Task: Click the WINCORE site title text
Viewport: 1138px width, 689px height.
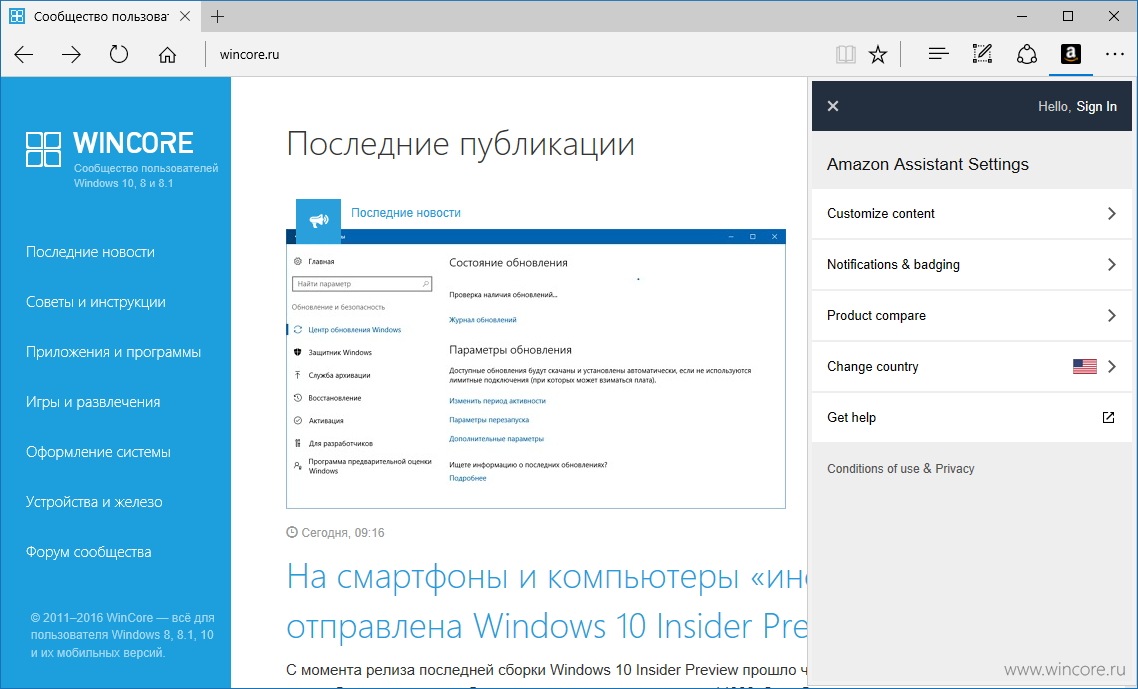Action: coord(134,143)
